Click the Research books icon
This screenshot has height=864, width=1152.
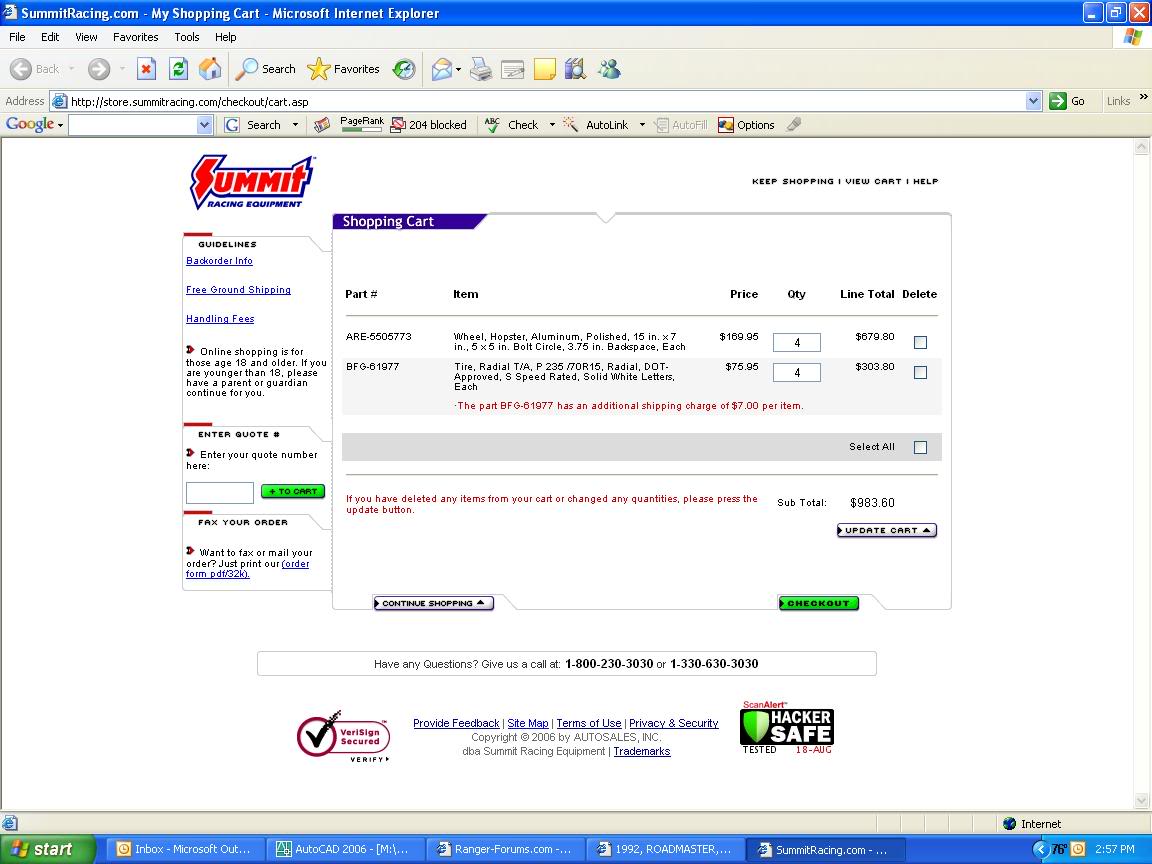point(575,69)
